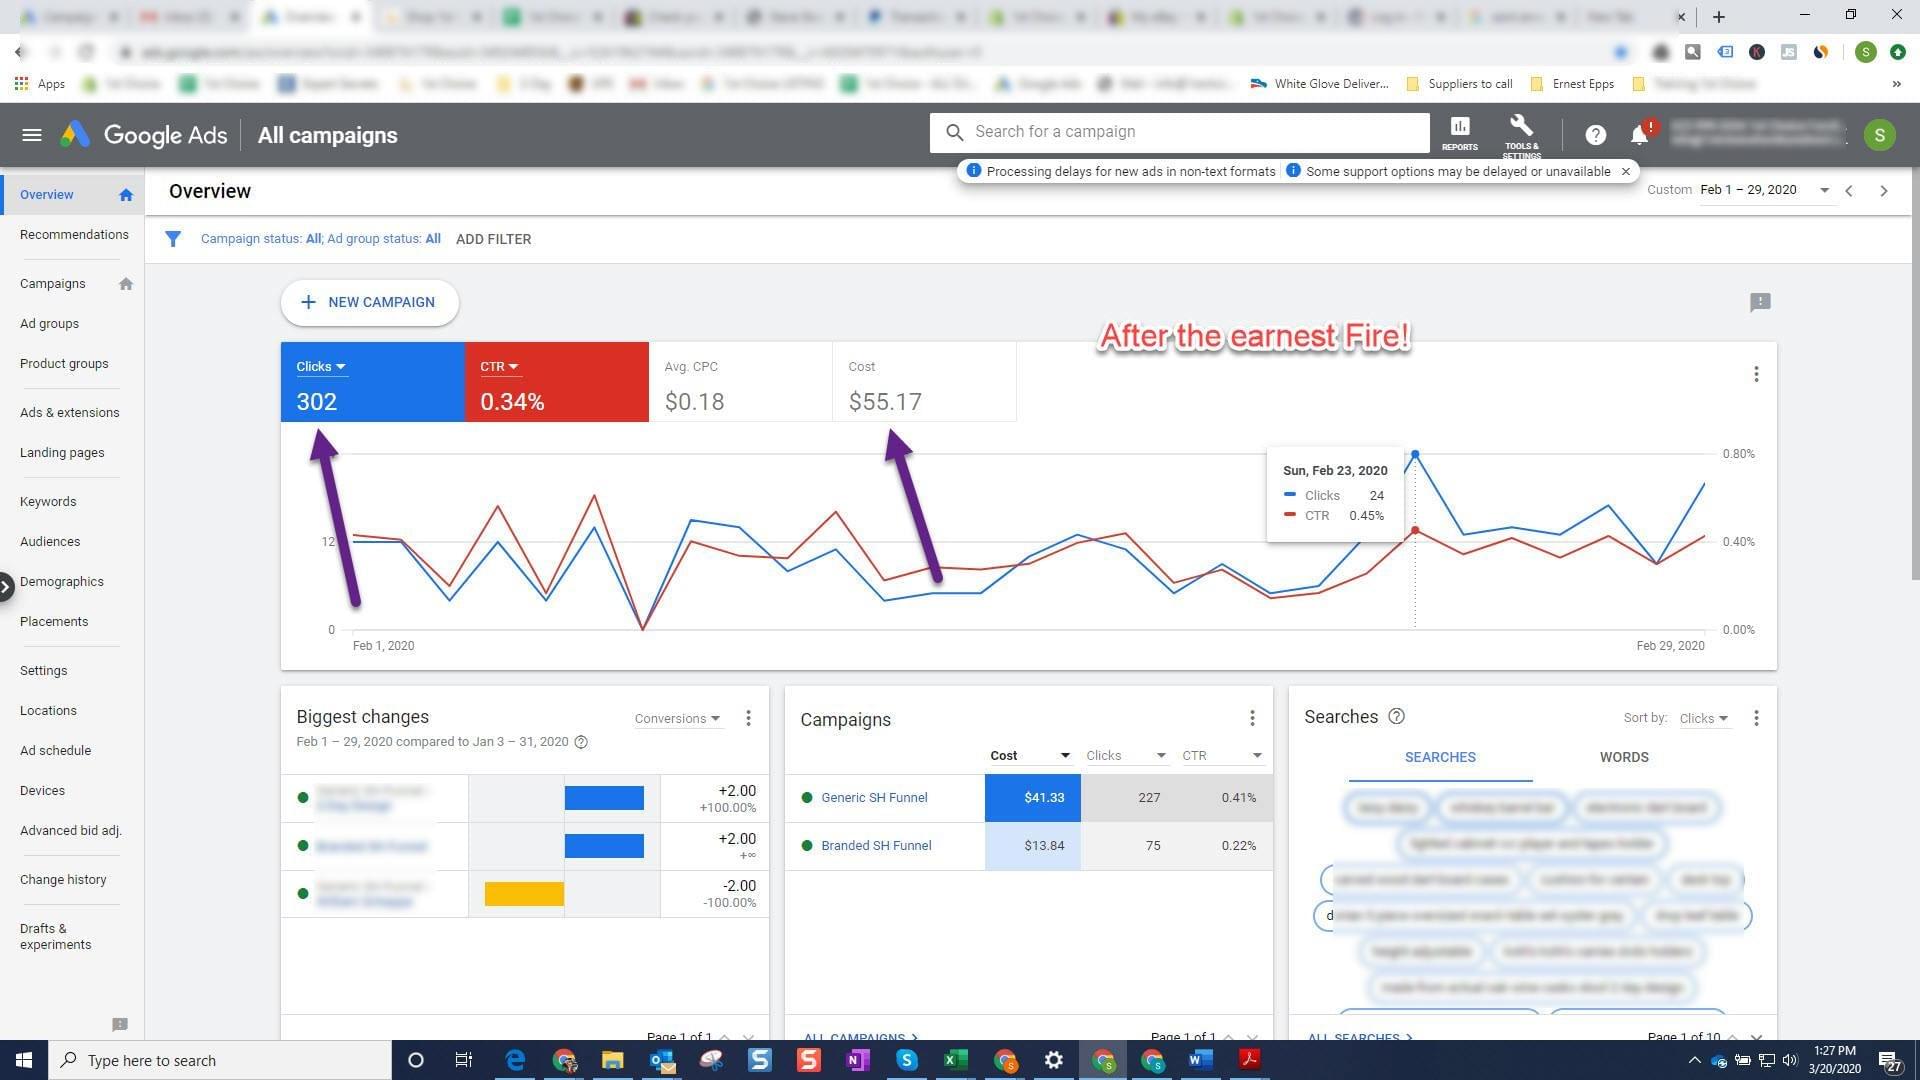Open Campaigns card three-dot menu
This screenshot has height=1080, width=1920.
coord(1252,718)
